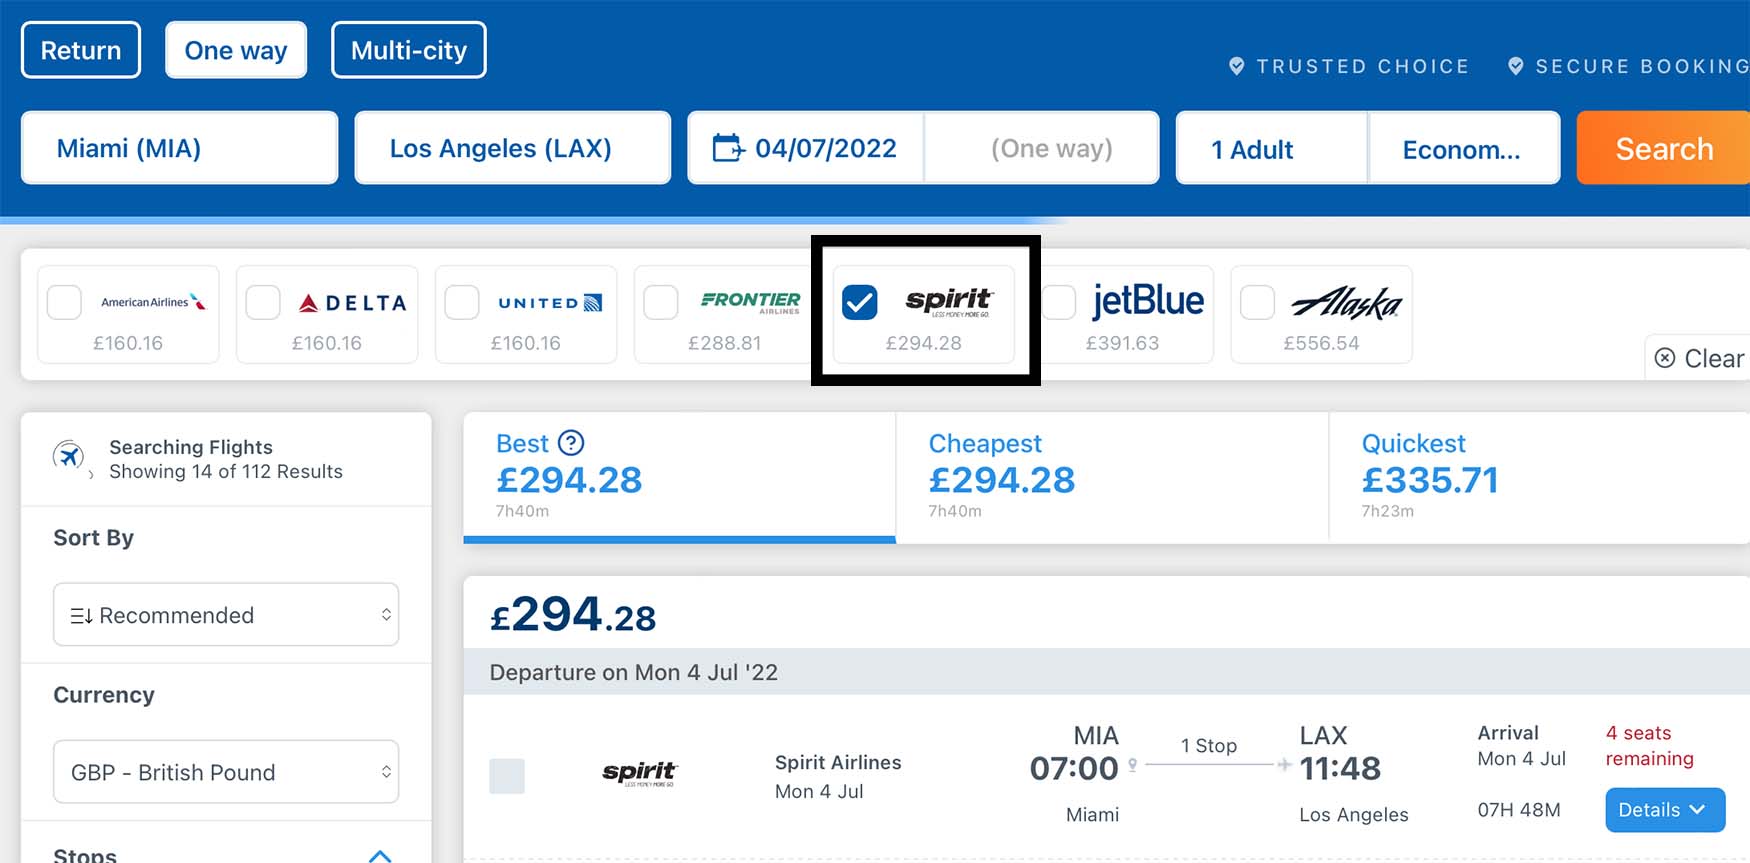Expand flight Details dropdown button
The width and height of the screenshot is (1750, 863).
tap(1665, 810)
